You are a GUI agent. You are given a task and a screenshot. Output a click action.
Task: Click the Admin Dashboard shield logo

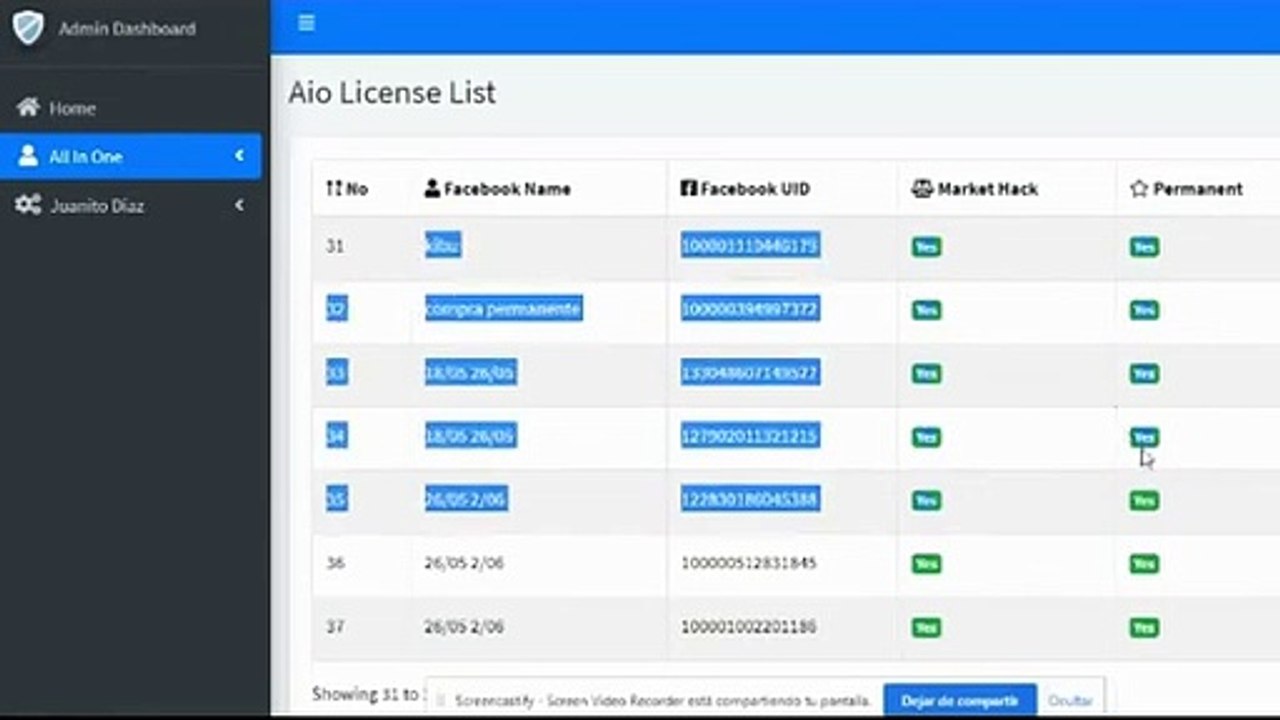(28, 27)
